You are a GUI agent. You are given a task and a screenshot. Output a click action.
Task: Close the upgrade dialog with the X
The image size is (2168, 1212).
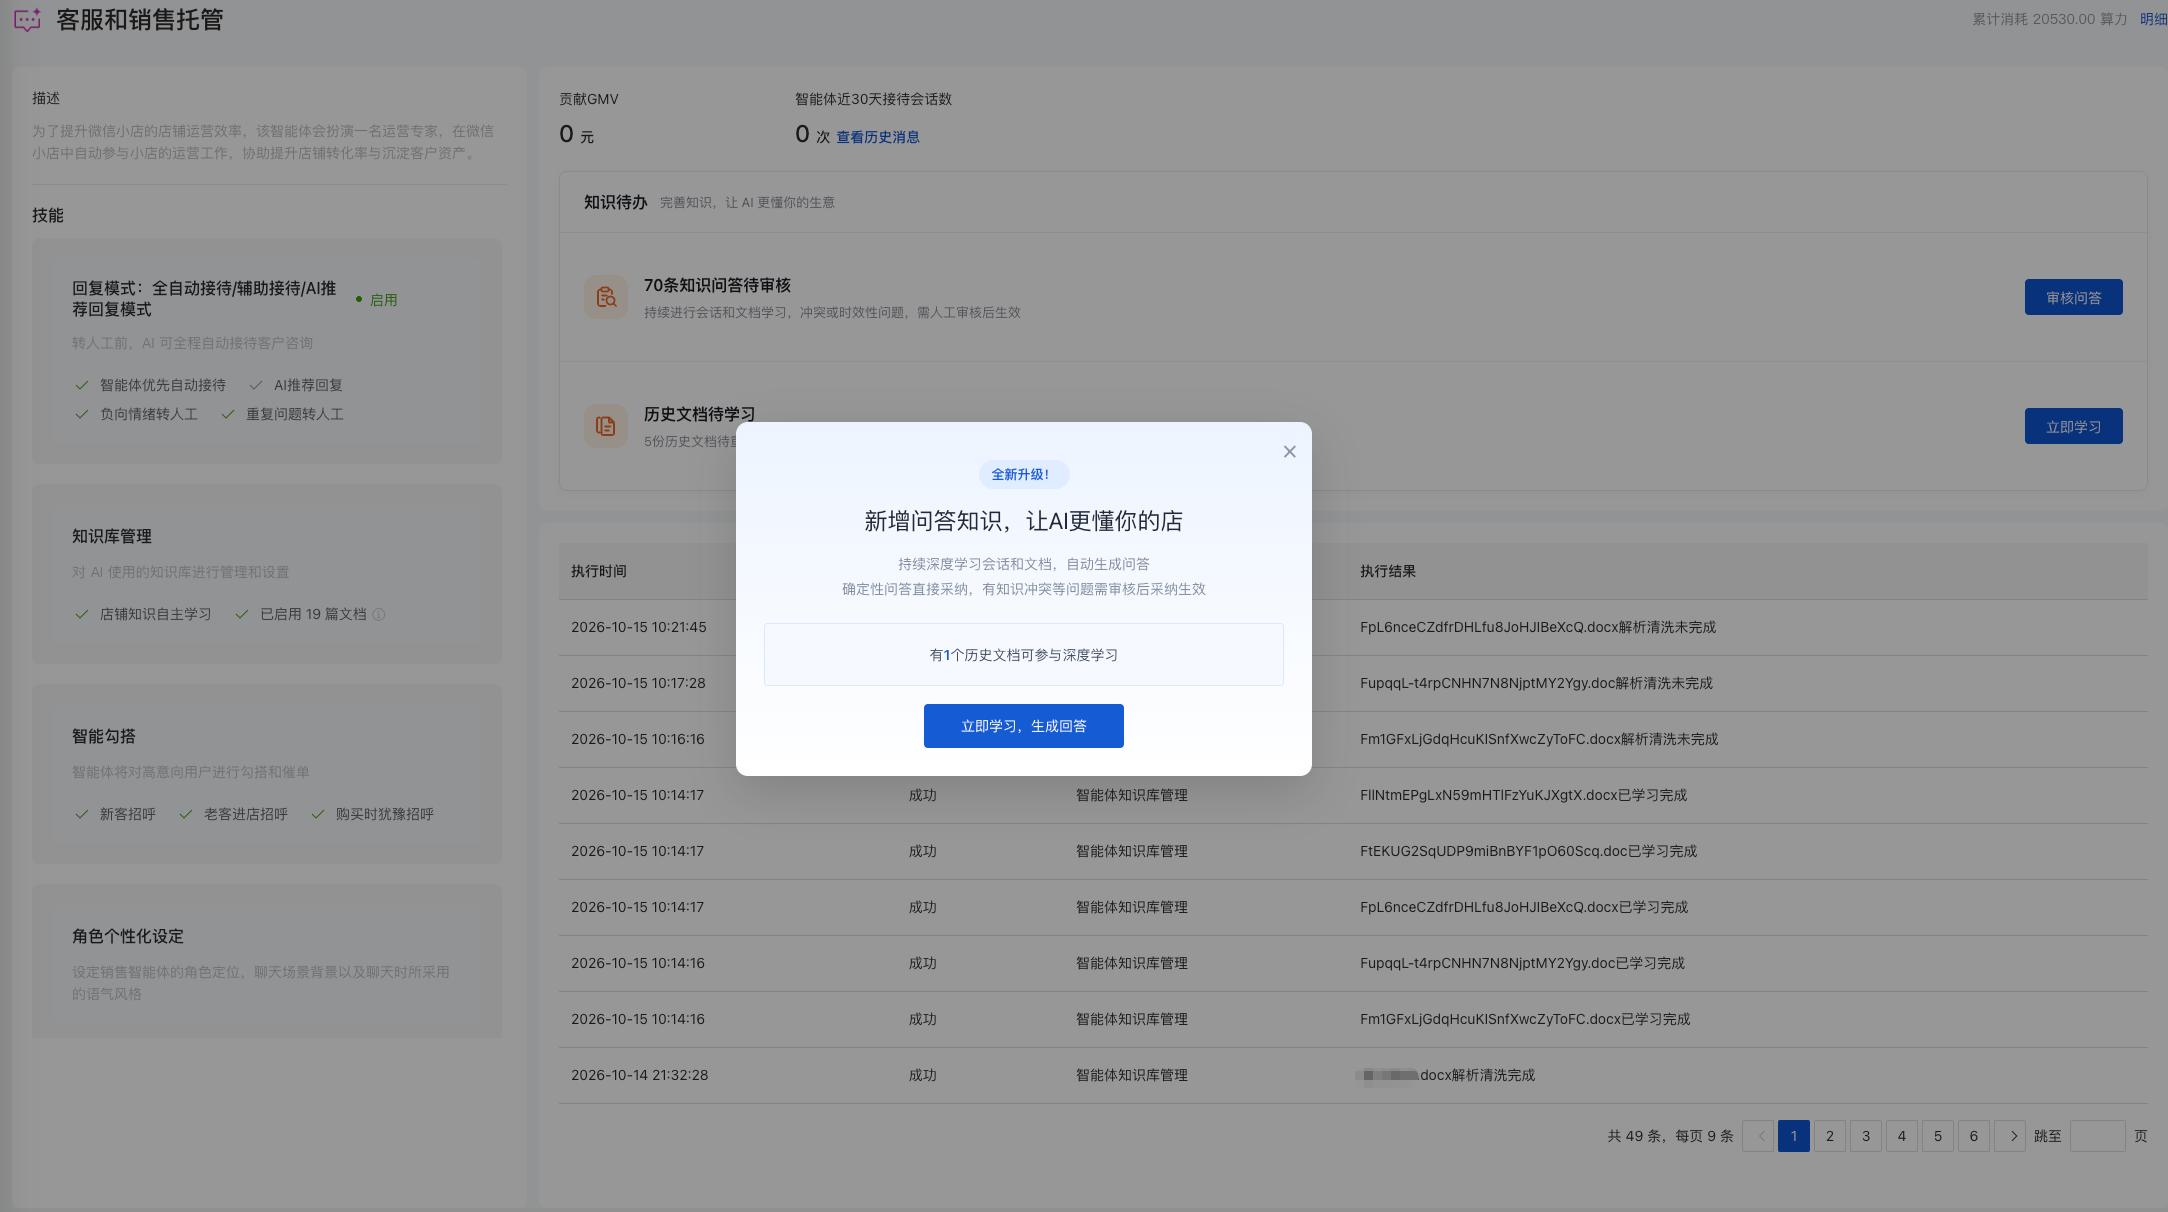[x=1289, y=452]
